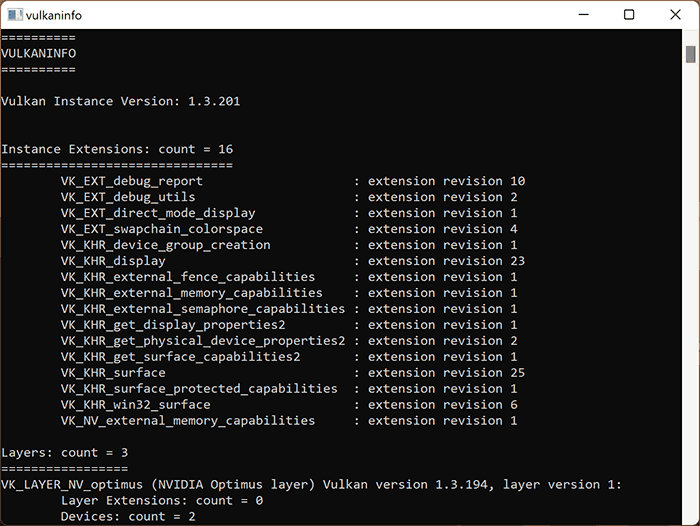This screenshot has width=700, height=526.
Task: Click 'Devices: count = 2' line
Action: click(x=128, y=517)
